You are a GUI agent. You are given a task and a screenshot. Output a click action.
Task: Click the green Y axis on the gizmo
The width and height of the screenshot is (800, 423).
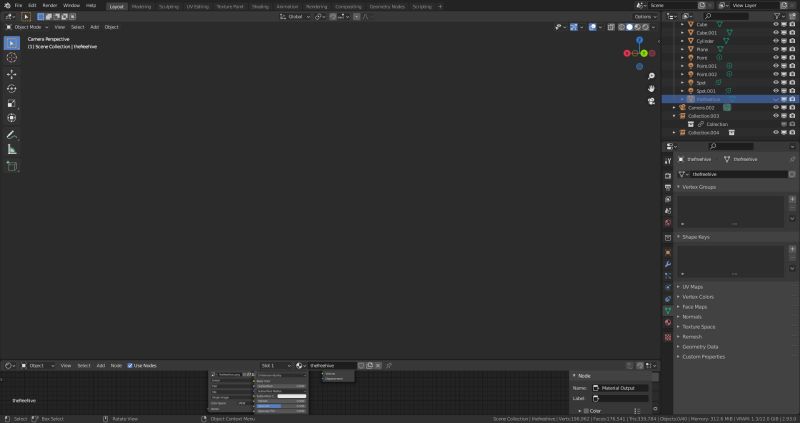(644, 53)
